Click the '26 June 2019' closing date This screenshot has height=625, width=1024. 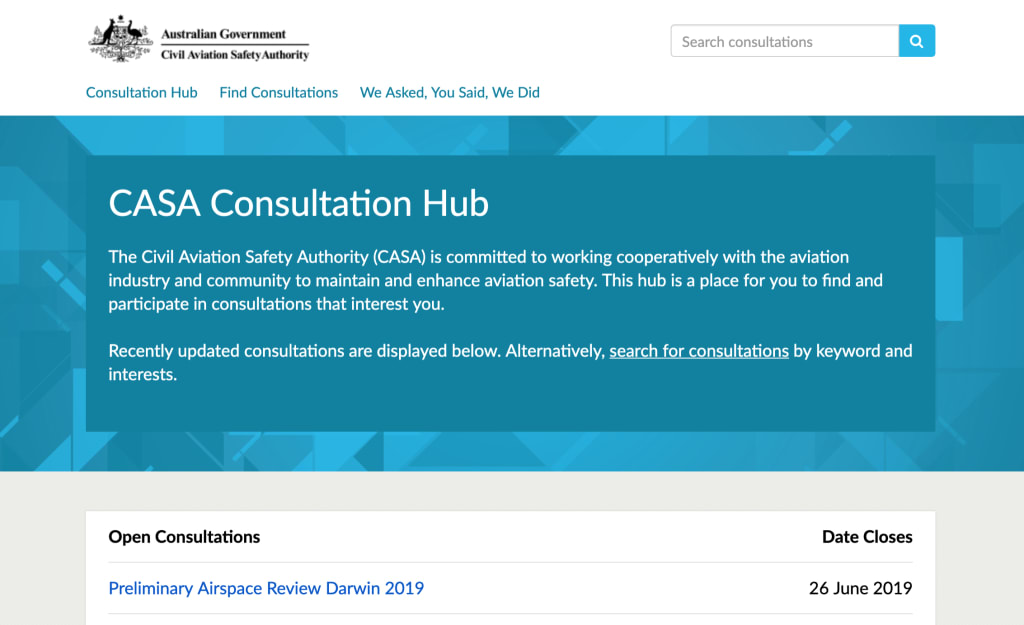point(860,588)
